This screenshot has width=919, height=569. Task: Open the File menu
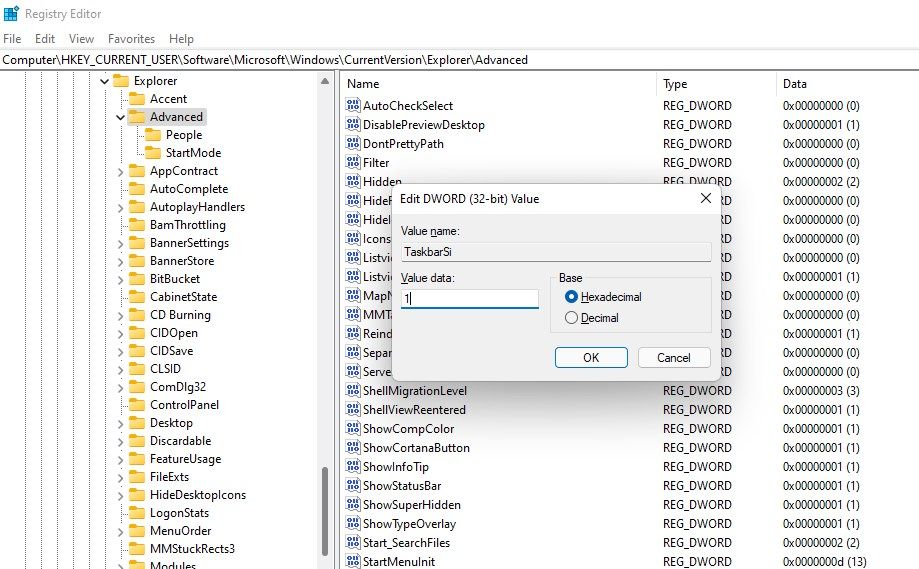tap(12, 39)
